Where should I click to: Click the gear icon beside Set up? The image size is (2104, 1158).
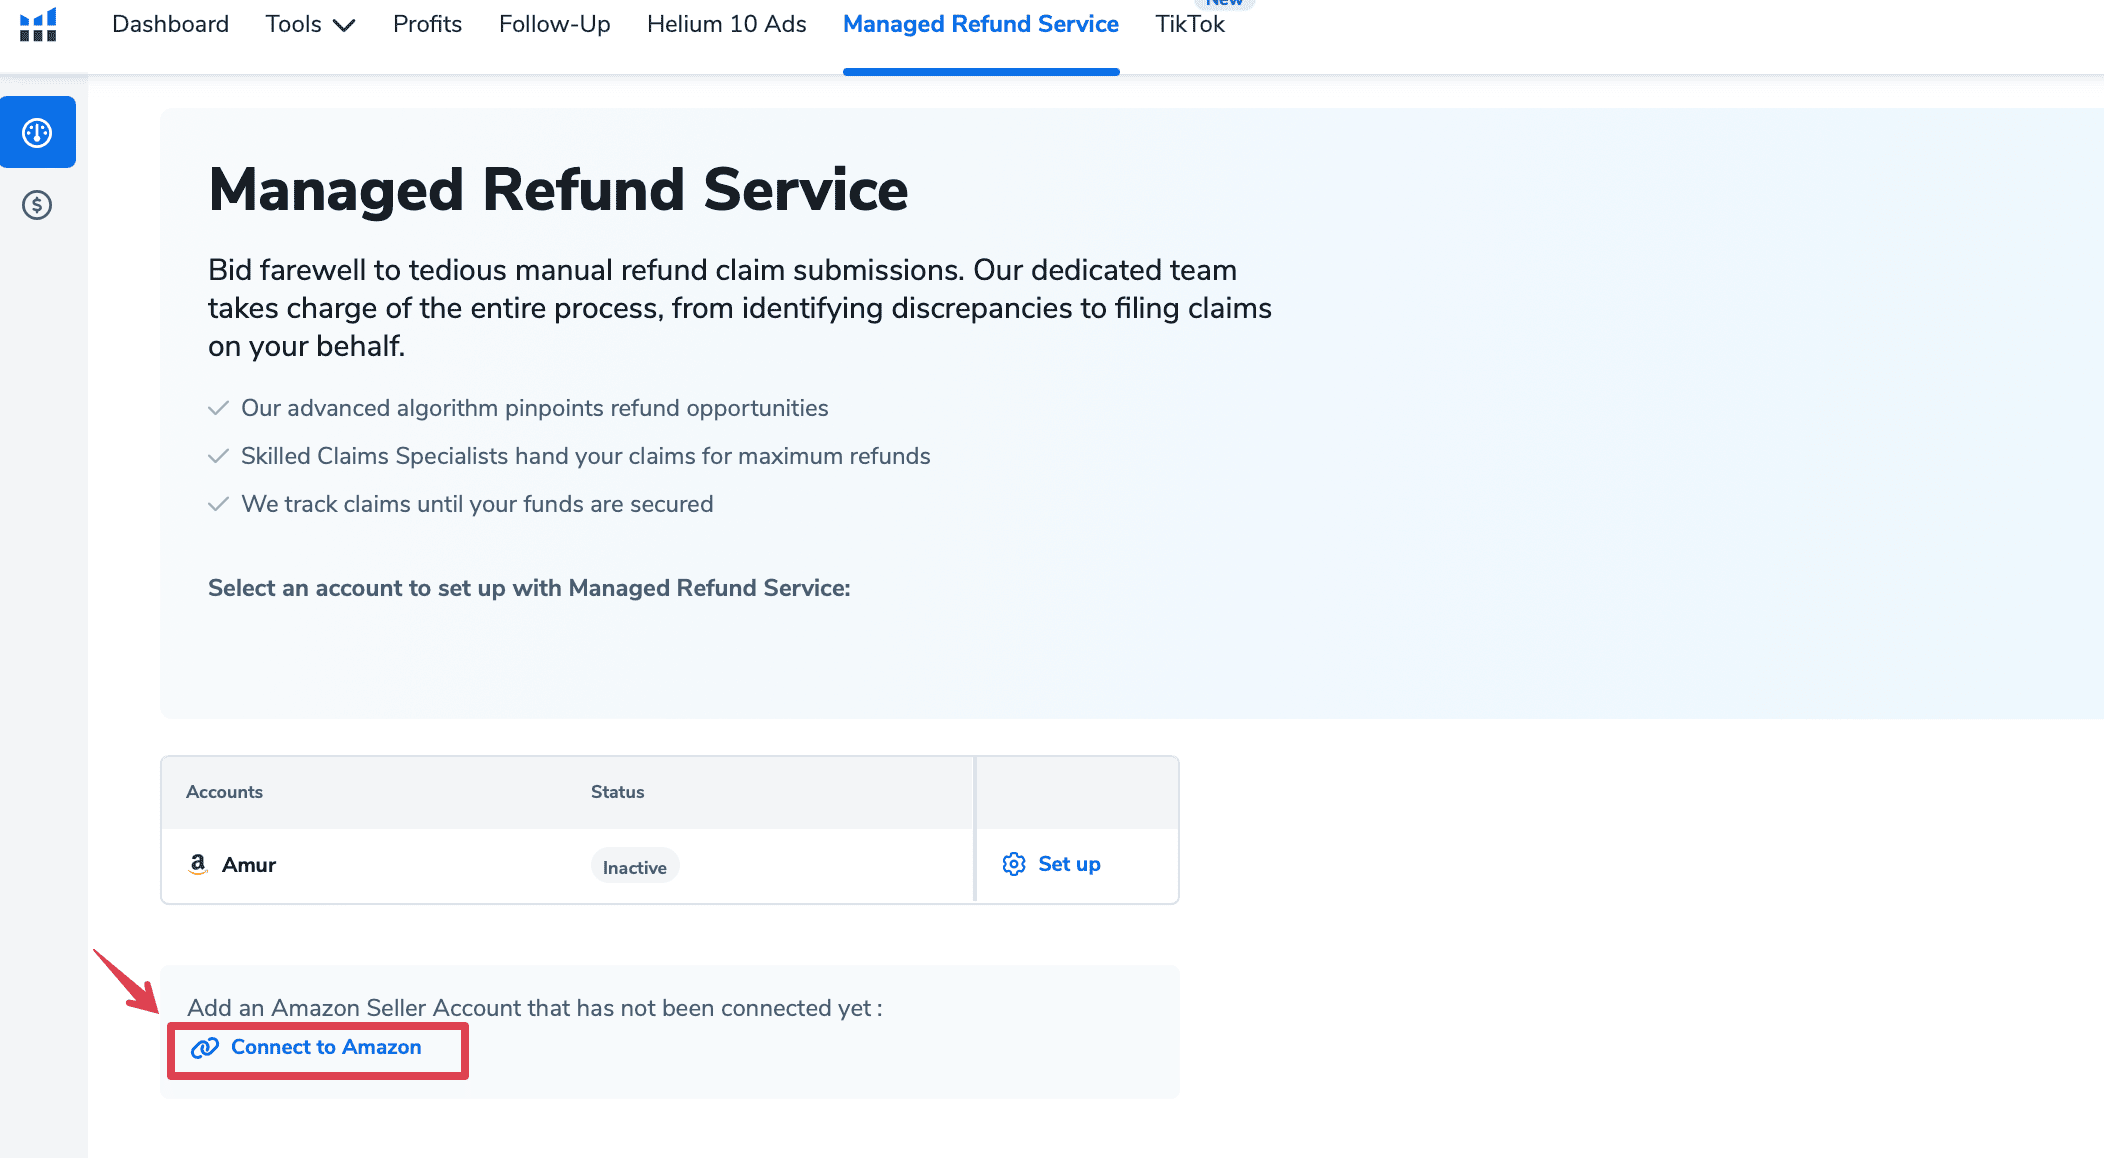coord(1014,864)
